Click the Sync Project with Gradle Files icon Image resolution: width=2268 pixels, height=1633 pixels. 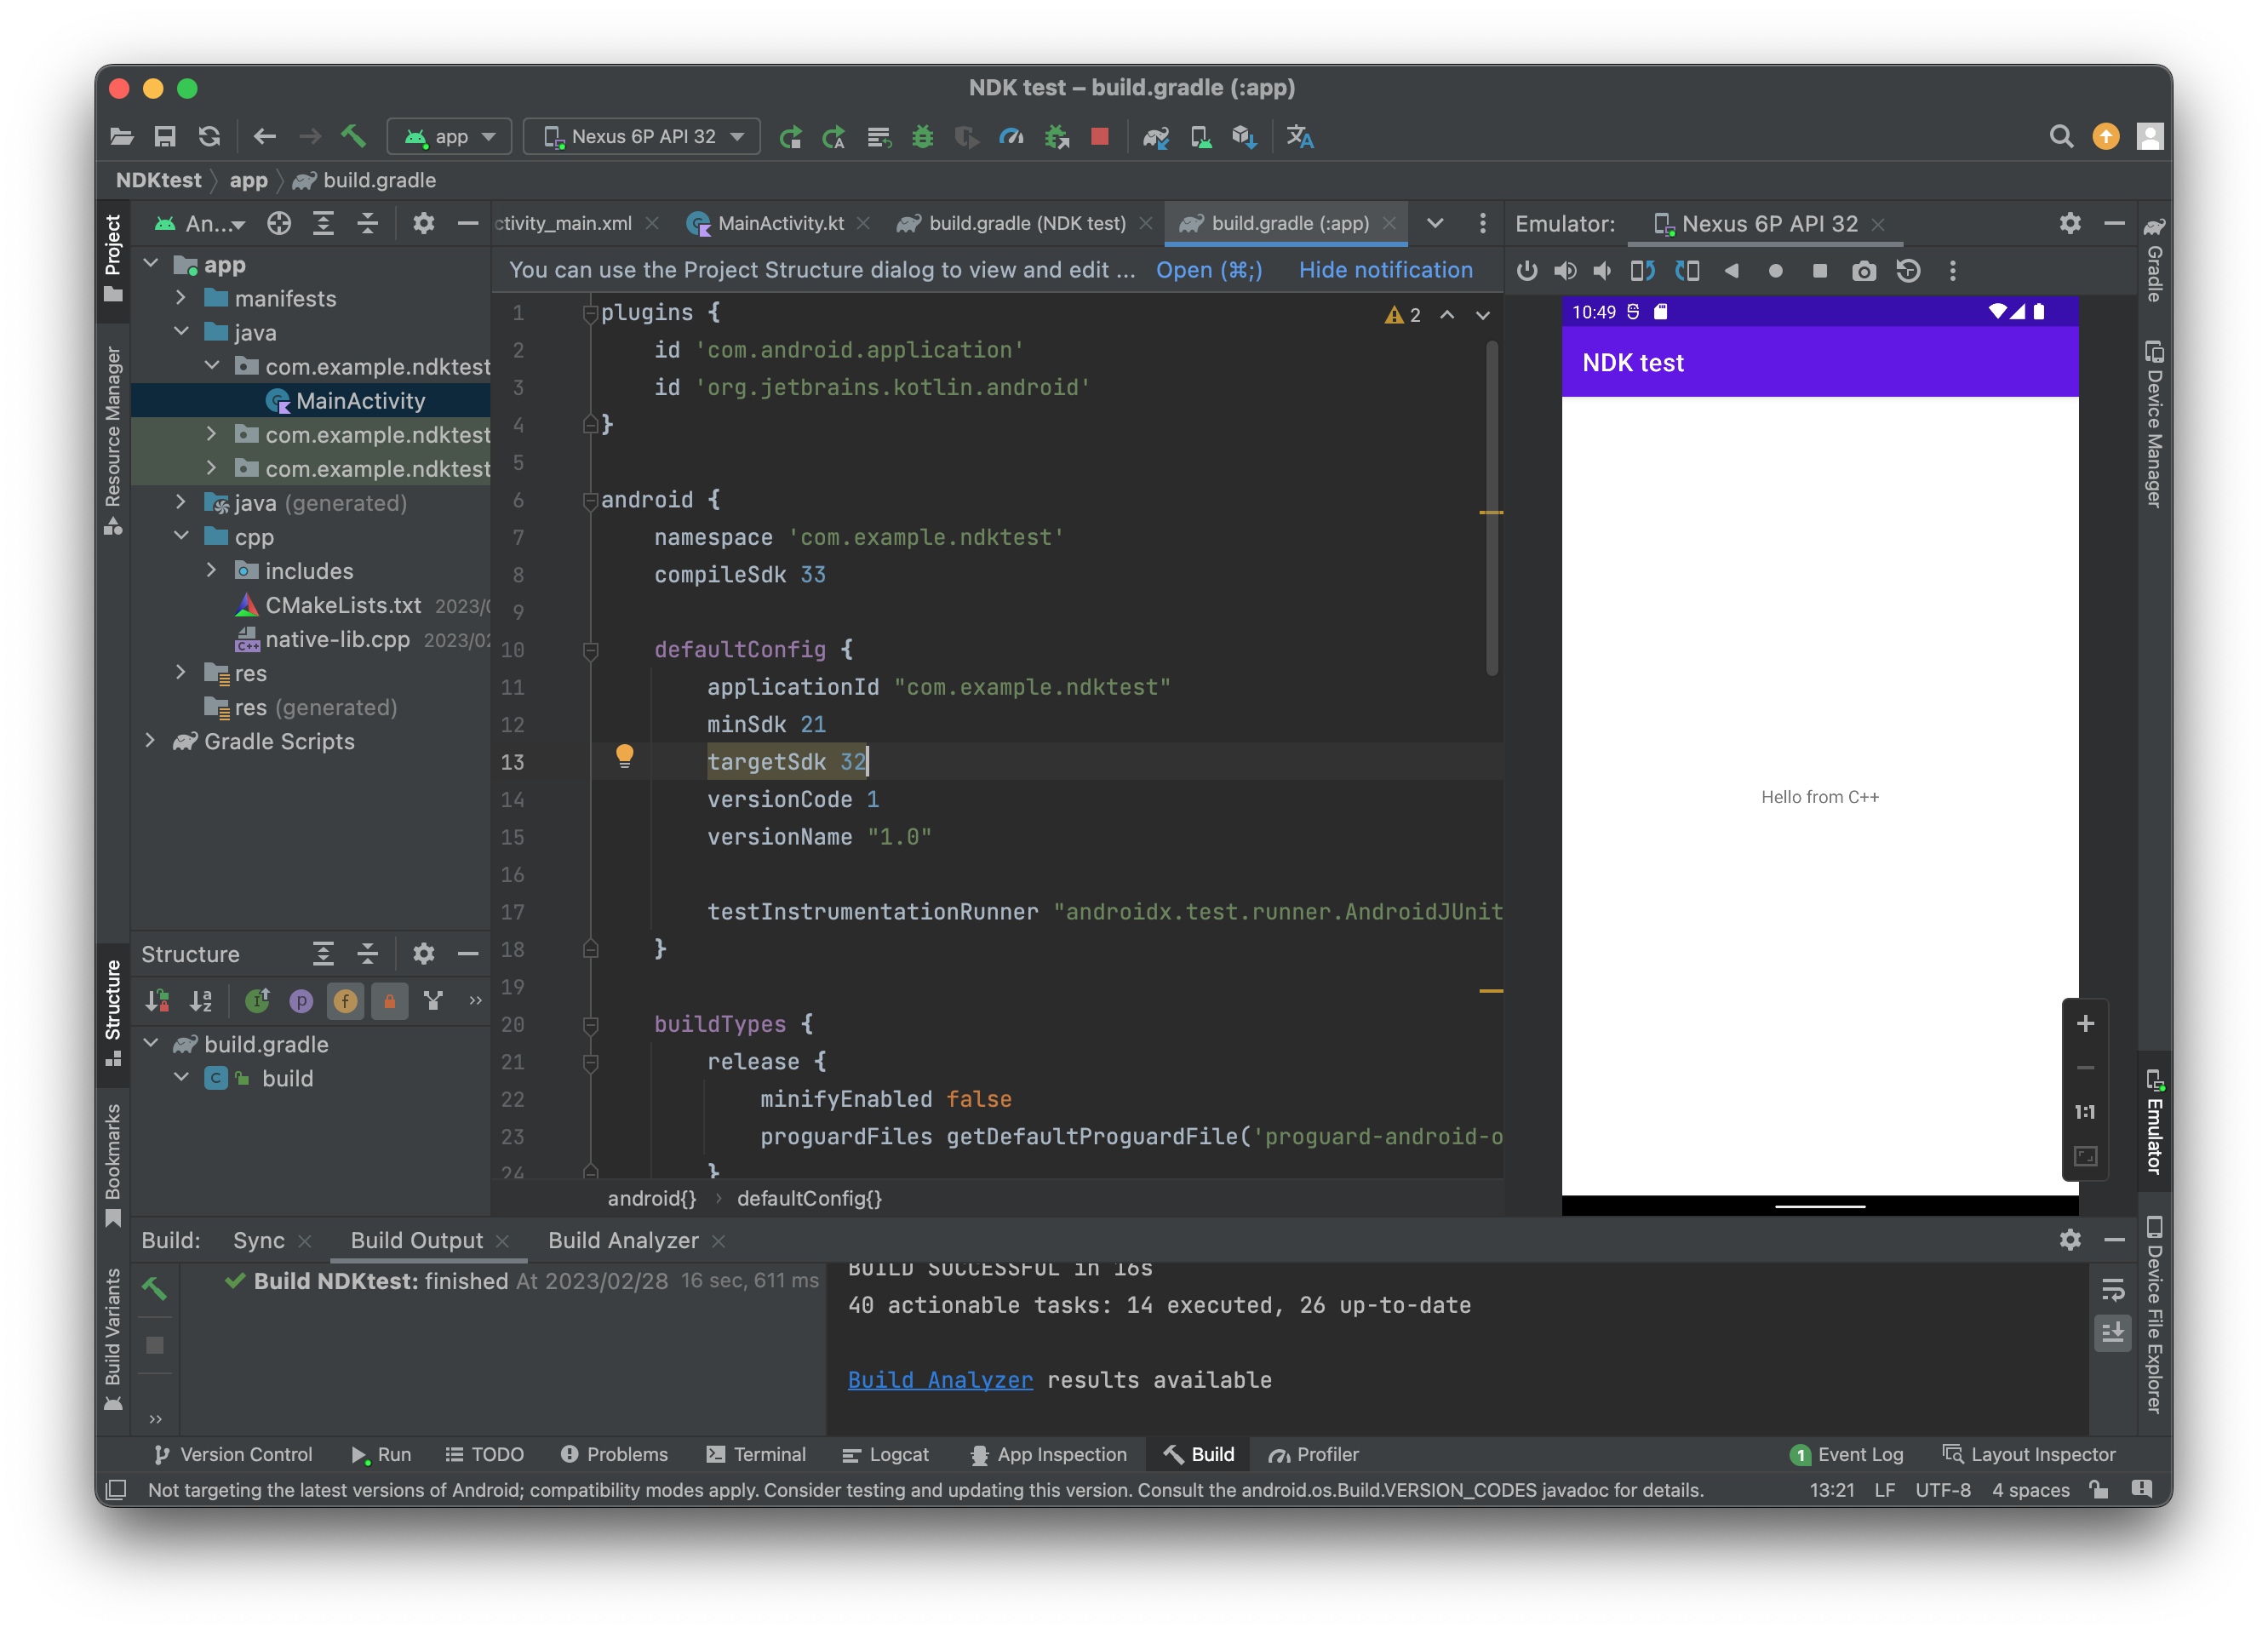(1155, 137)
